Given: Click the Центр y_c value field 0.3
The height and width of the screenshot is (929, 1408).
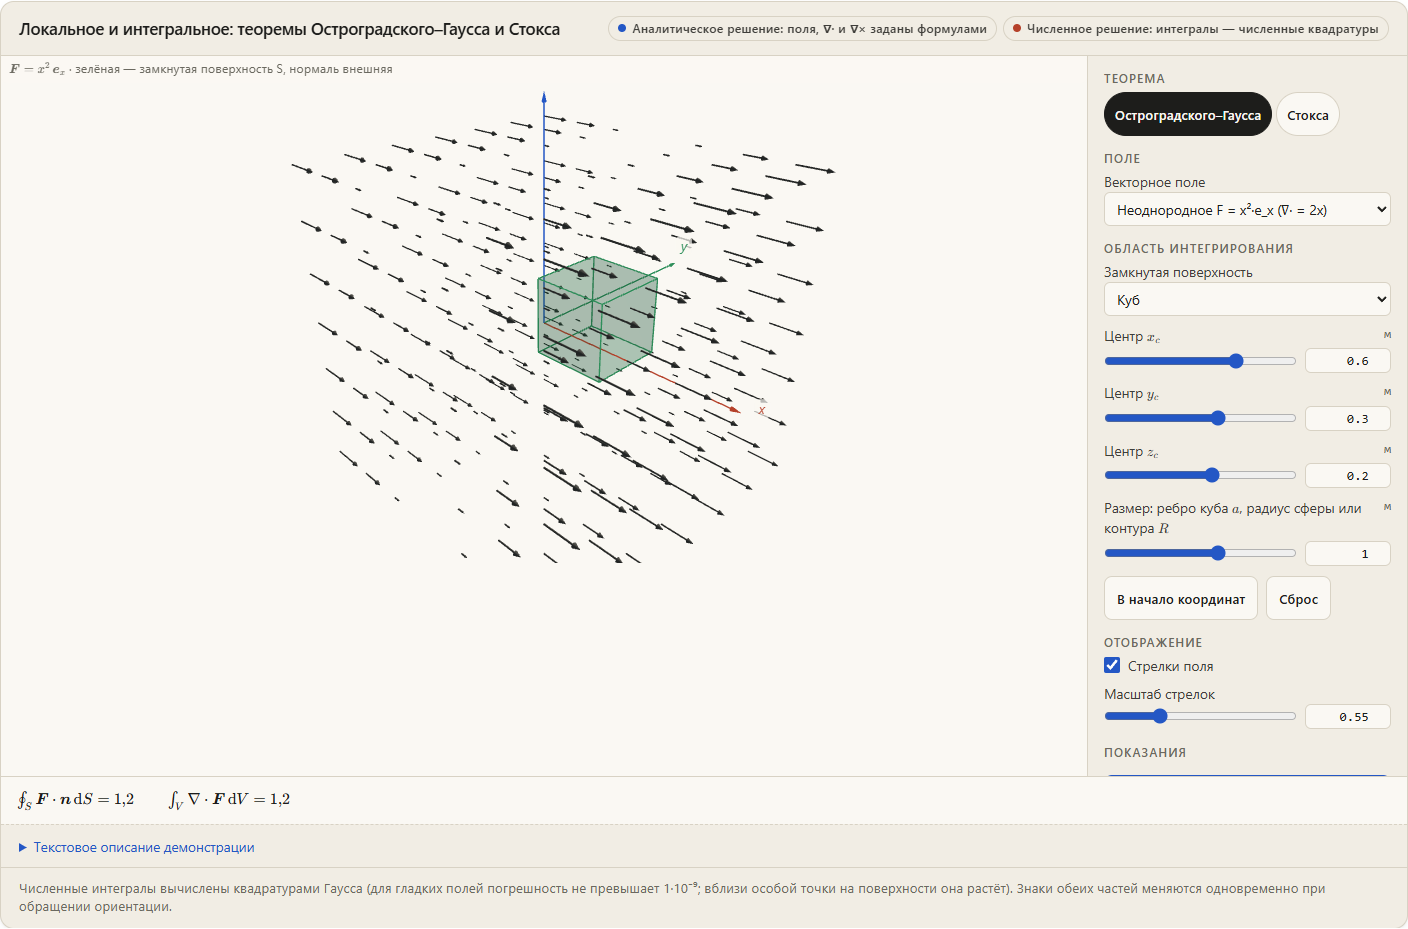Looking at the screenshot, I should 1347,419.
